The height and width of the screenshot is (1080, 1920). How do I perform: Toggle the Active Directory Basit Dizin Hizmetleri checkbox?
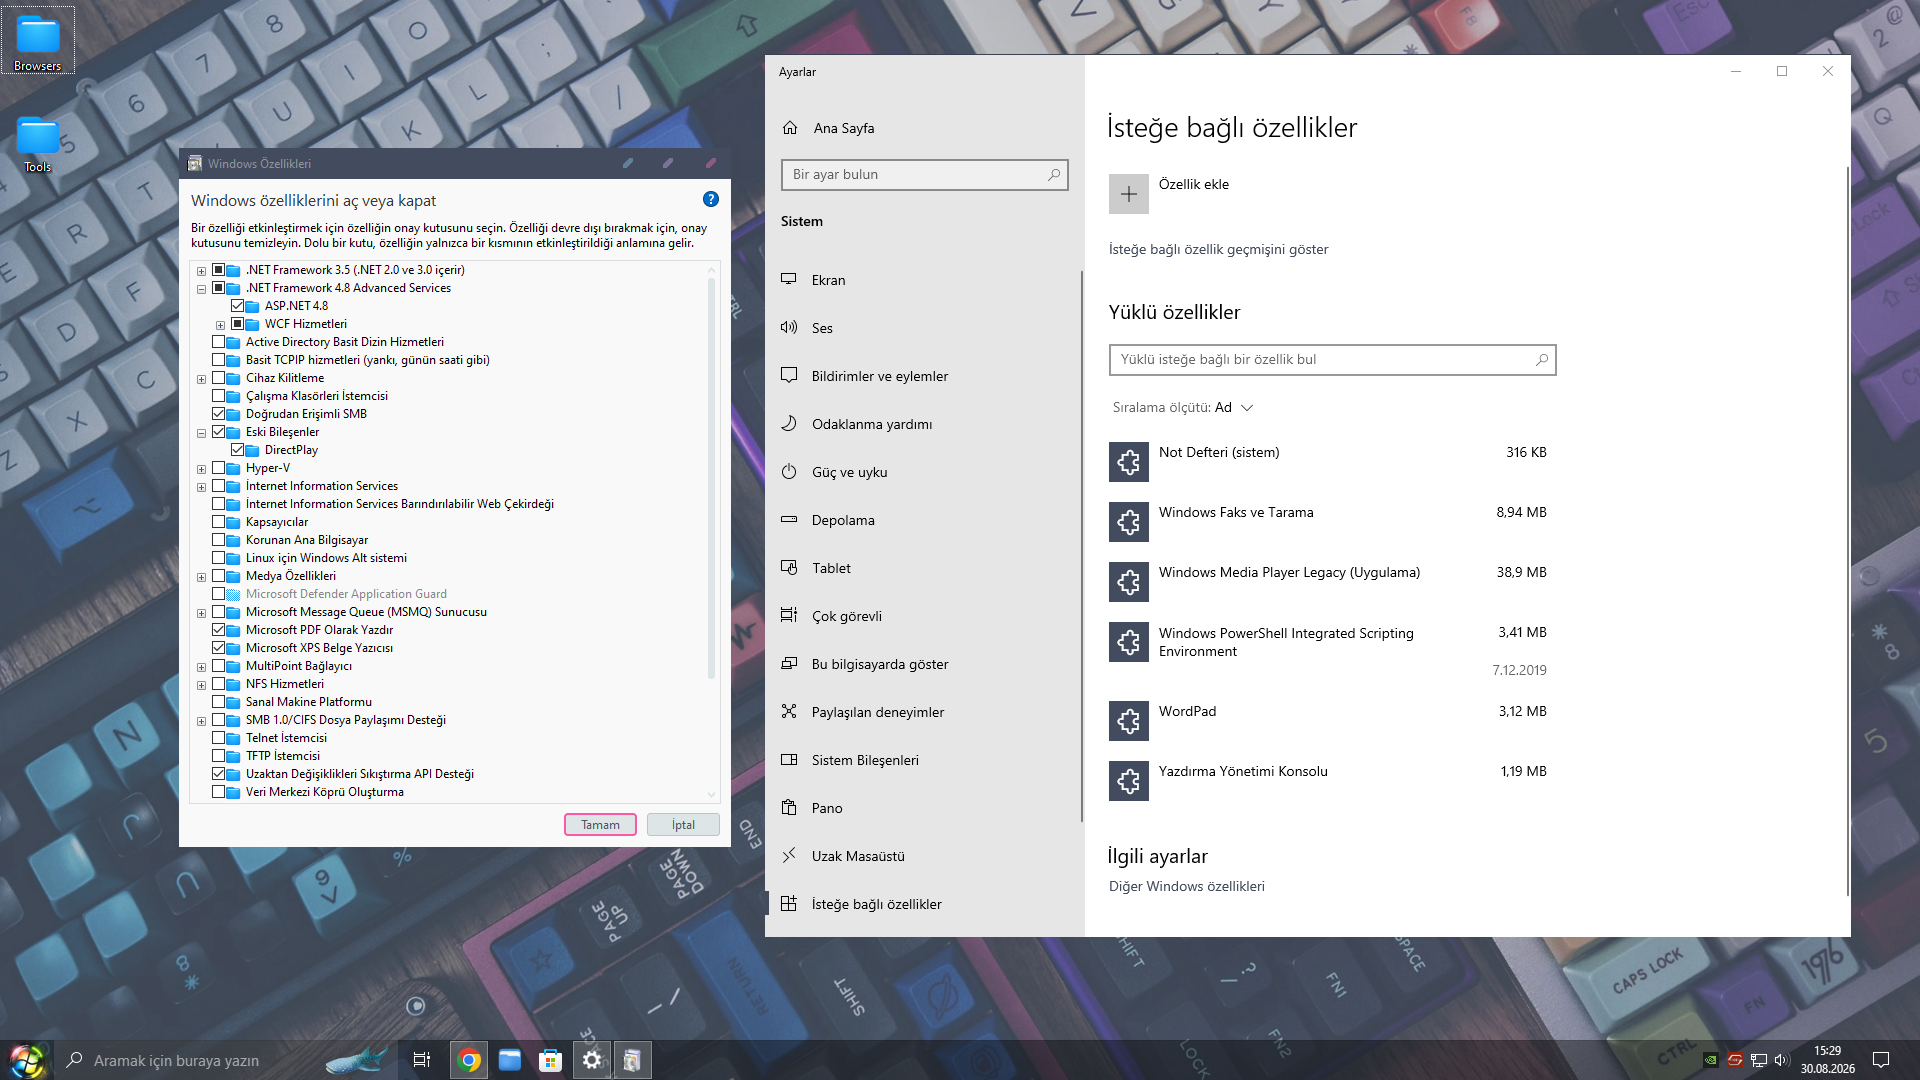coord(219,342)
